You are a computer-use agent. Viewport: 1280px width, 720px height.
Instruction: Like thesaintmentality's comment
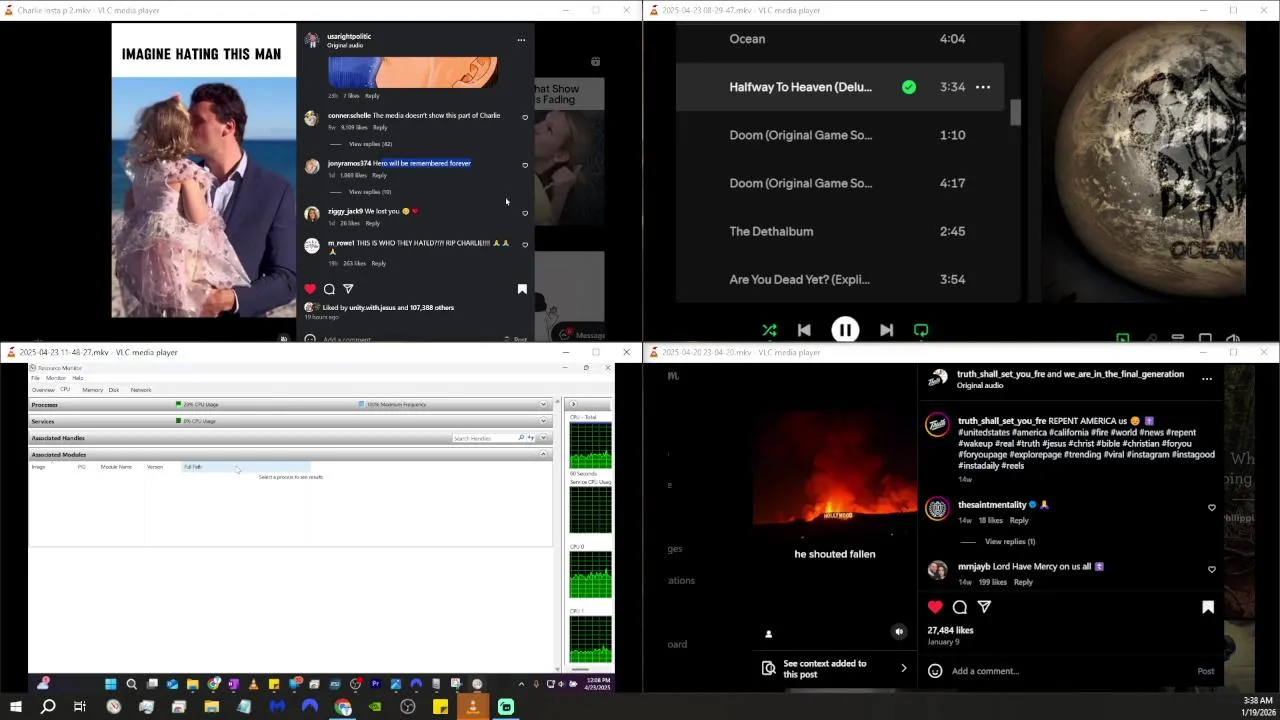pyautogui.click(x=1212, y=508)
